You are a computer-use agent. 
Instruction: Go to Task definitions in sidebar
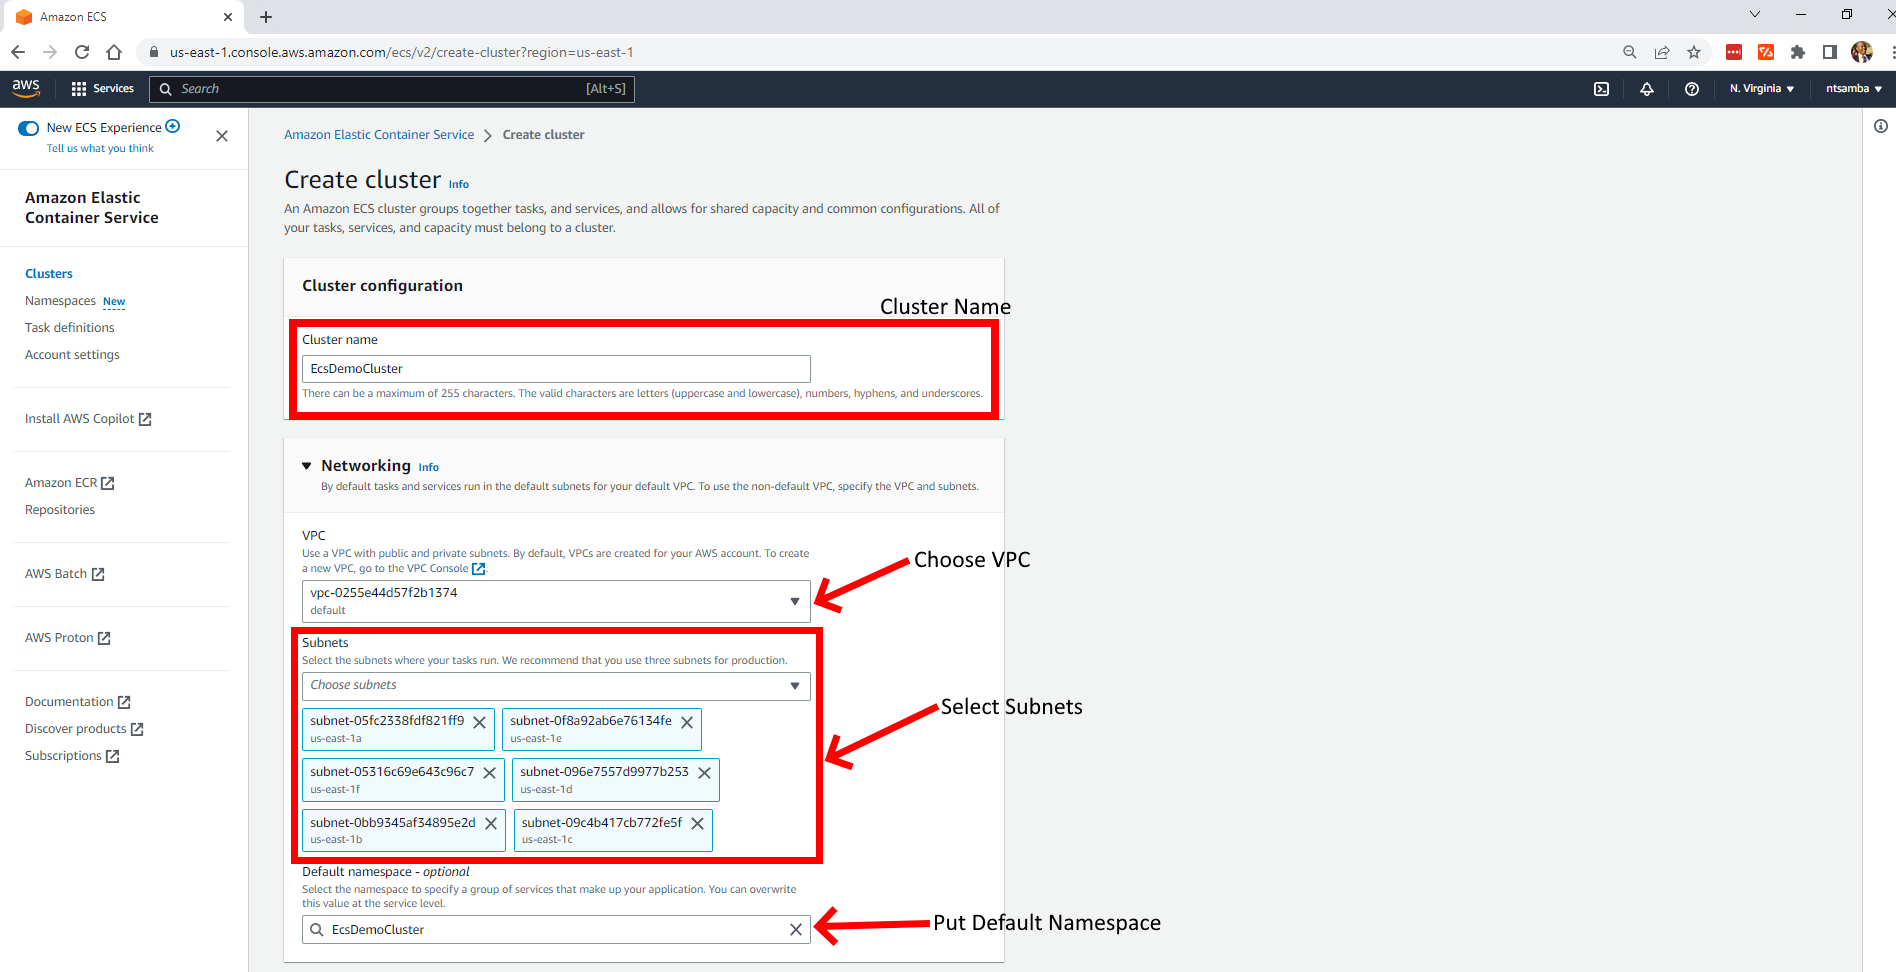click(x=70, y=328)
